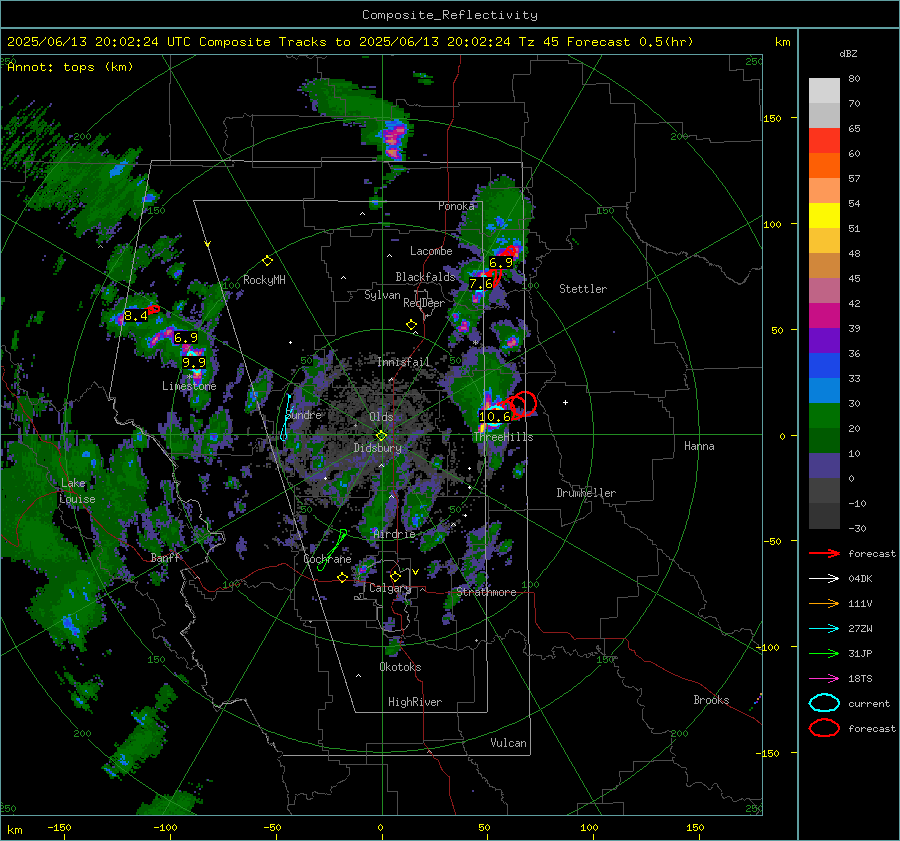Click the Limestone label
900x841 pixels.
(189, 386)
